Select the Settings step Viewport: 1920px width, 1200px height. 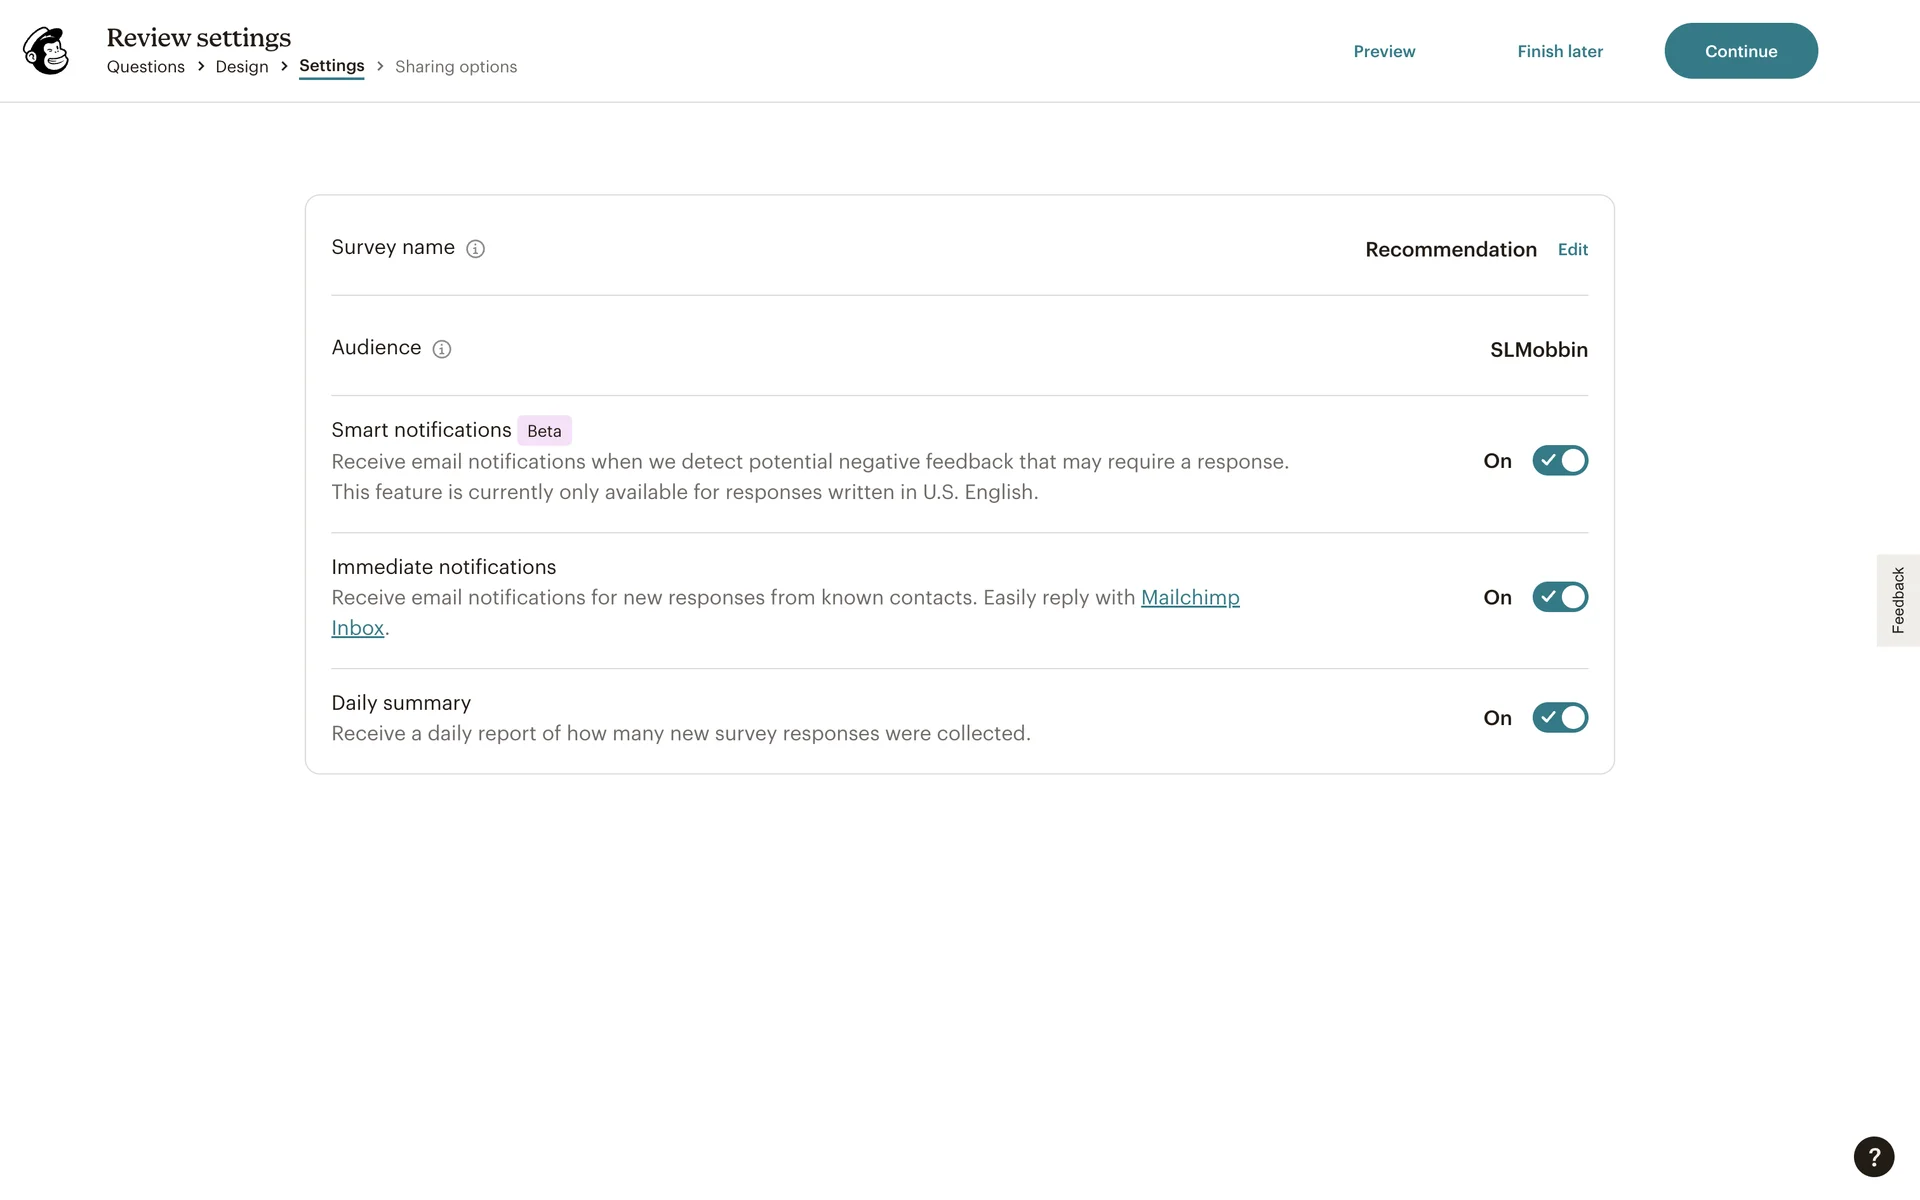point(331,66)
